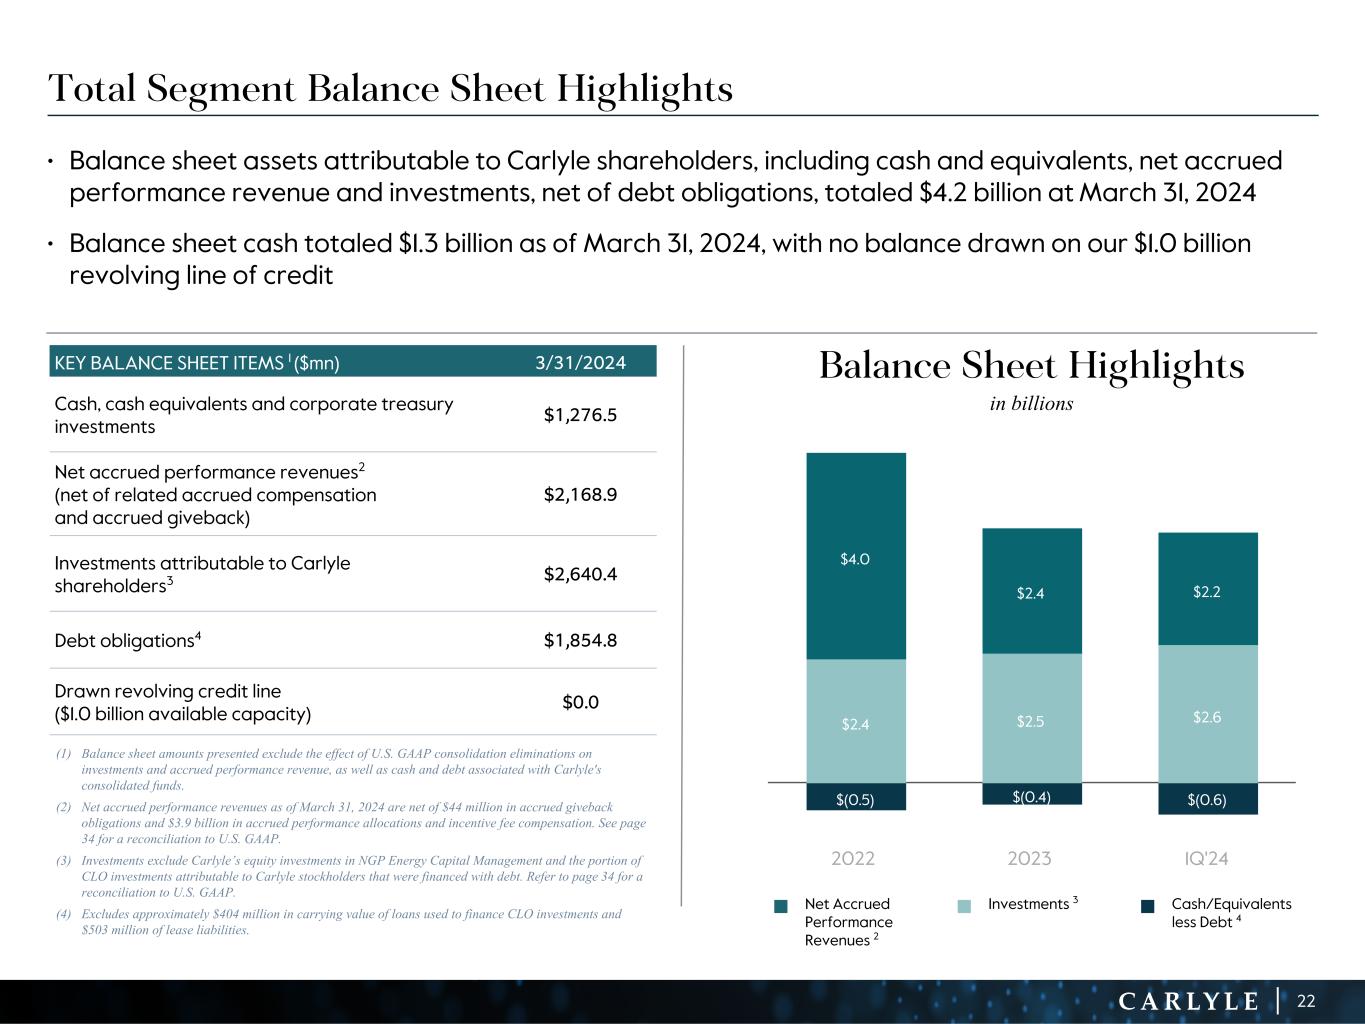Click the 3/31/2024 column header
This screenshot has width=1365, height=1024.
[x=580, y=363]
